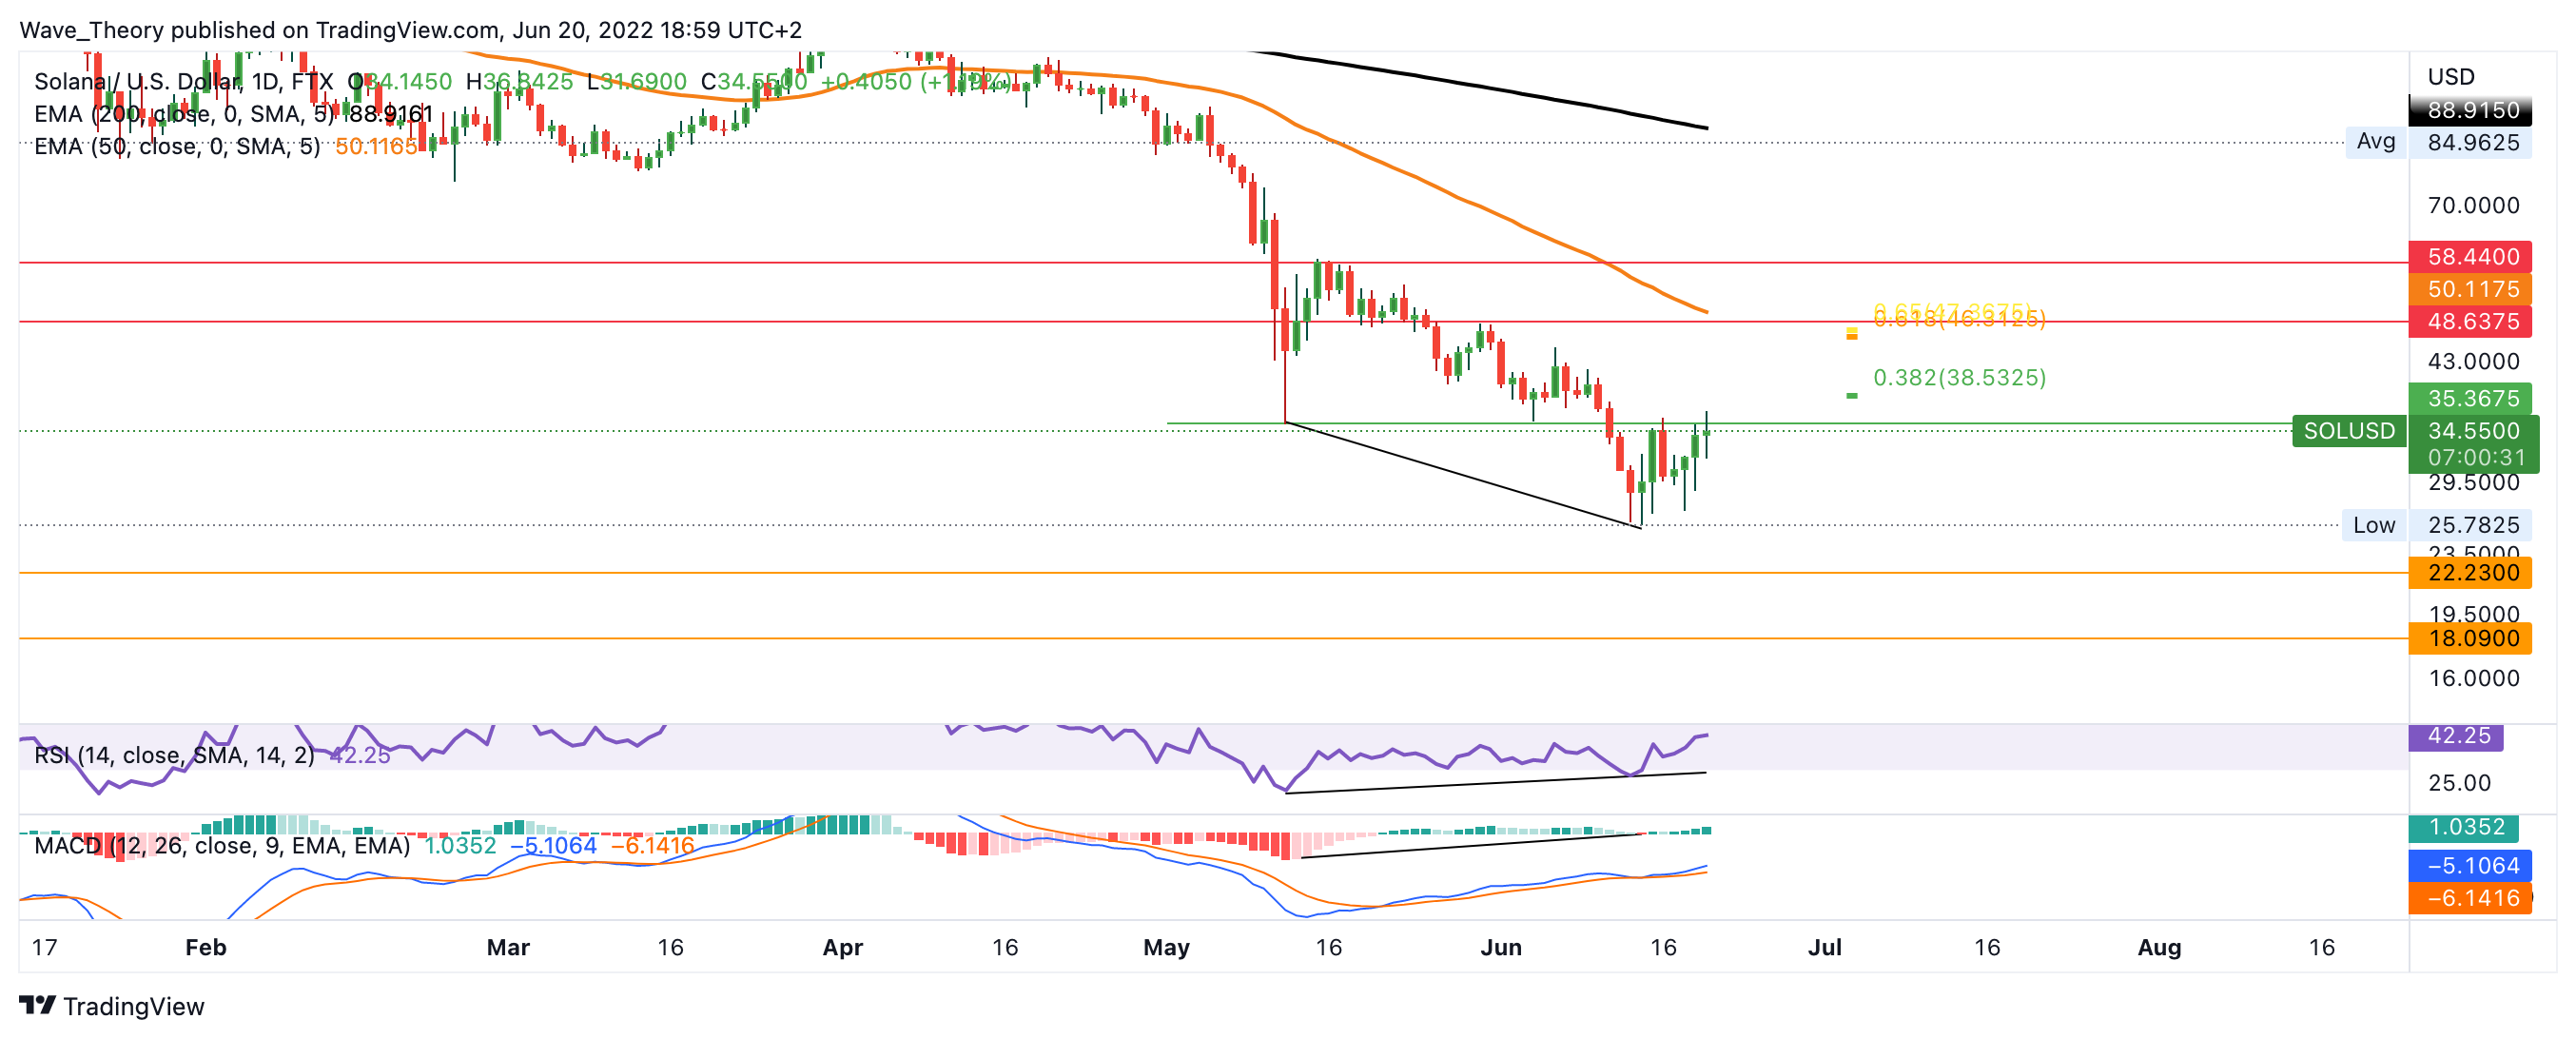Screen dimensions: 2576x1039
Task: Click the Solana / U.S. Dollar symbol title
Action: pos(137,81)
